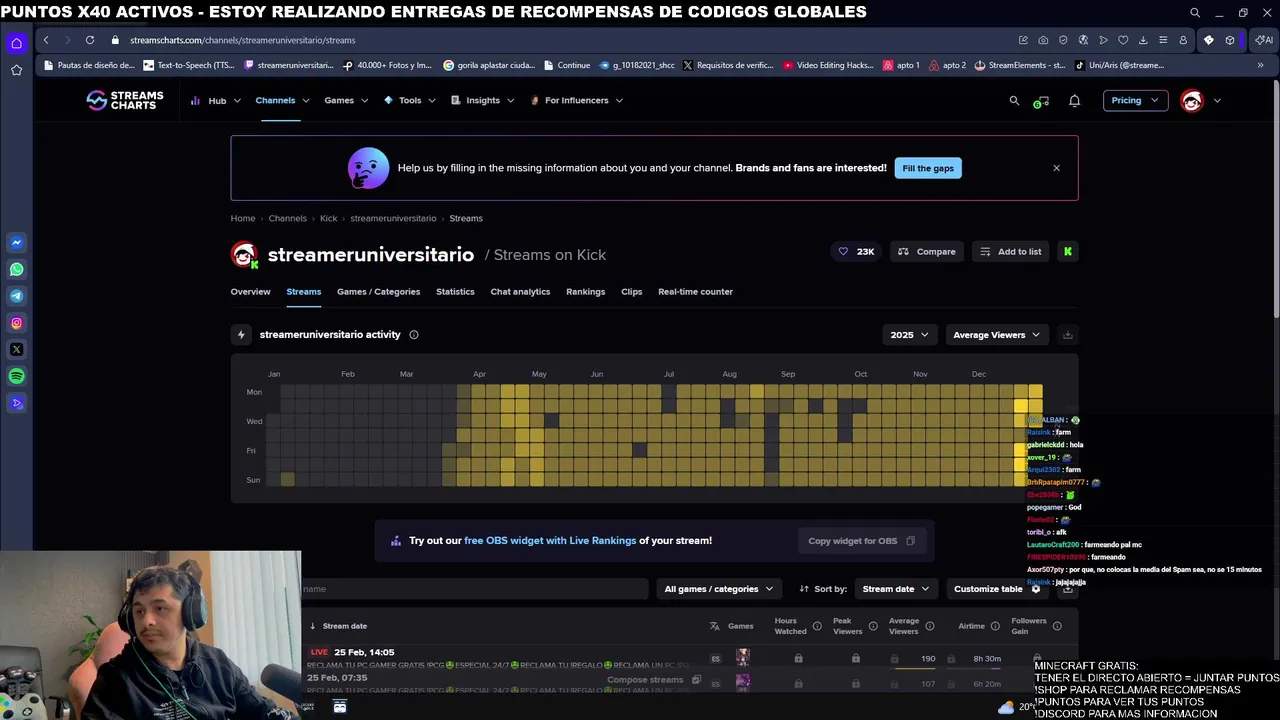Open the Average Viewers metric dropdown
This screenshot has width=1280, height=720.
tap(997, 335)
